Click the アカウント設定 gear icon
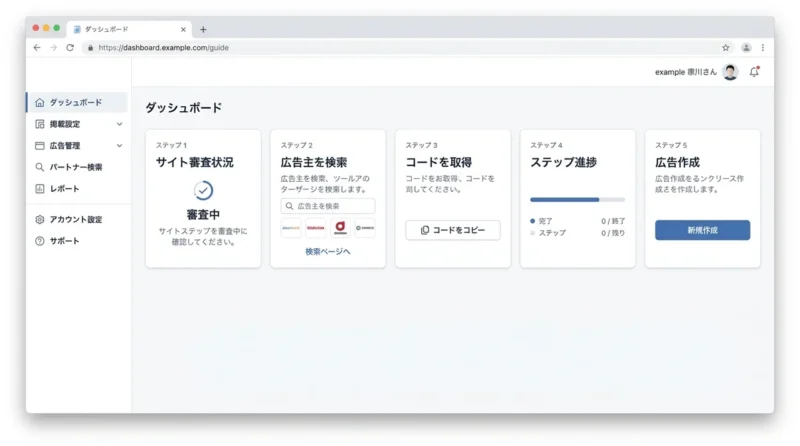The image size is (800, 446). tap(40, 219)
